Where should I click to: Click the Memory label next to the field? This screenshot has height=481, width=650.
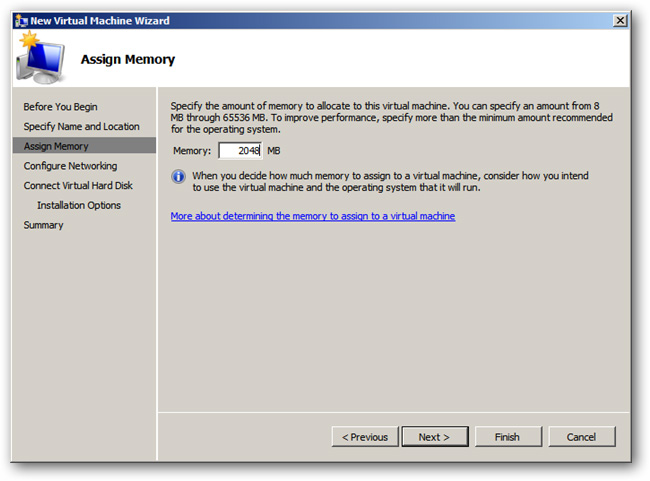(x=192, y=151)
